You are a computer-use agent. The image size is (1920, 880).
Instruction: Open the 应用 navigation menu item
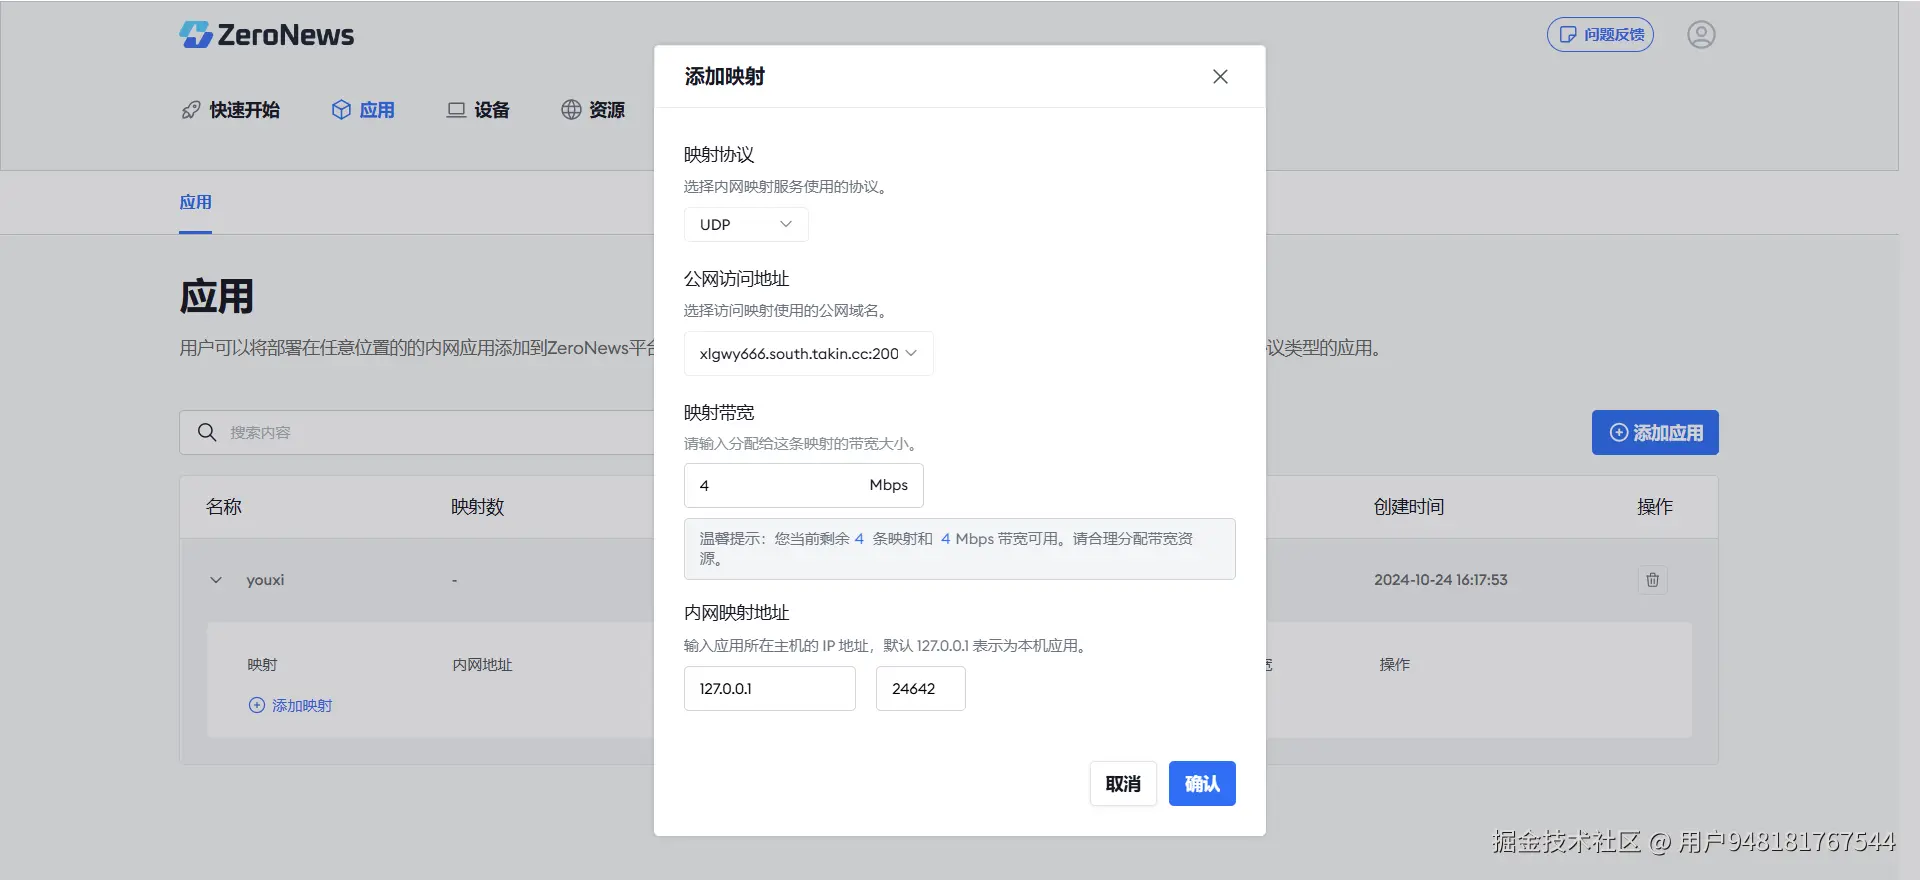[x=363, y=110]
